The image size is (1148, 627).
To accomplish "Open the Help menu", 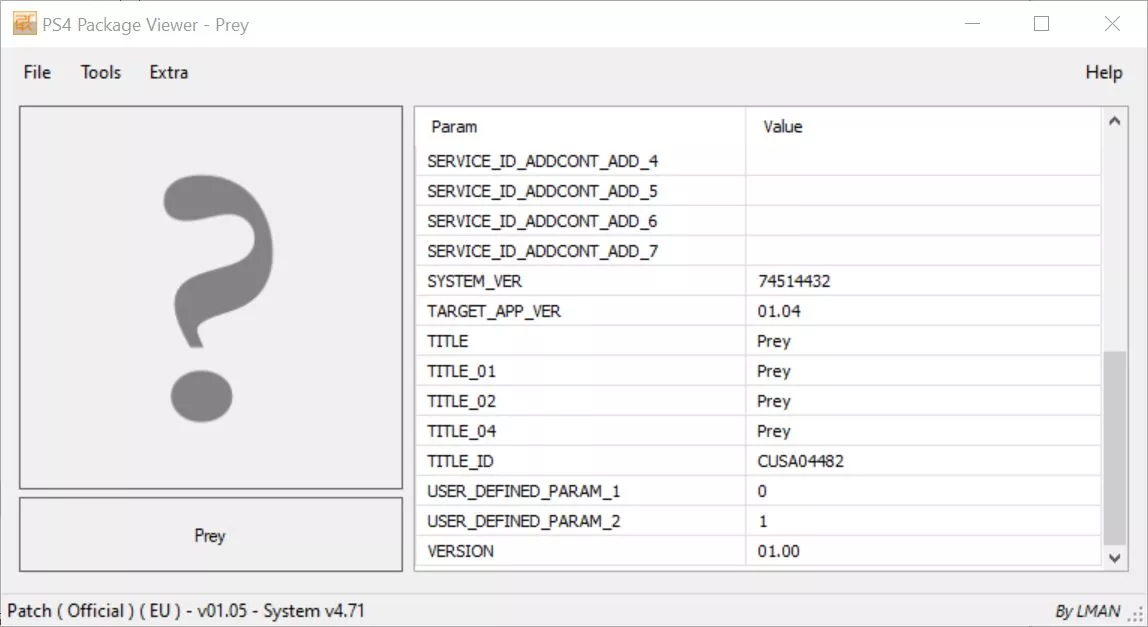I will [1103, 72].
